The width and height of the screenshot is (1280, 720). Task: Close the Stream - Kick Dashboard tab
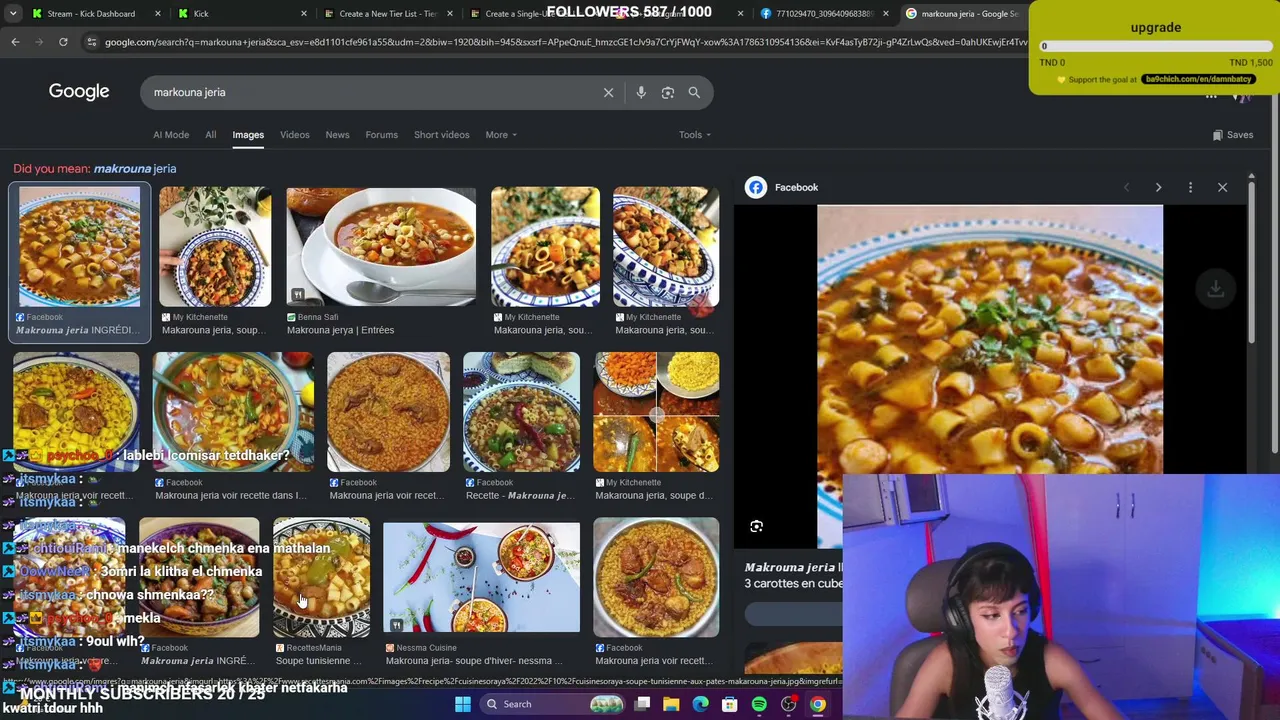pos(158,14)
